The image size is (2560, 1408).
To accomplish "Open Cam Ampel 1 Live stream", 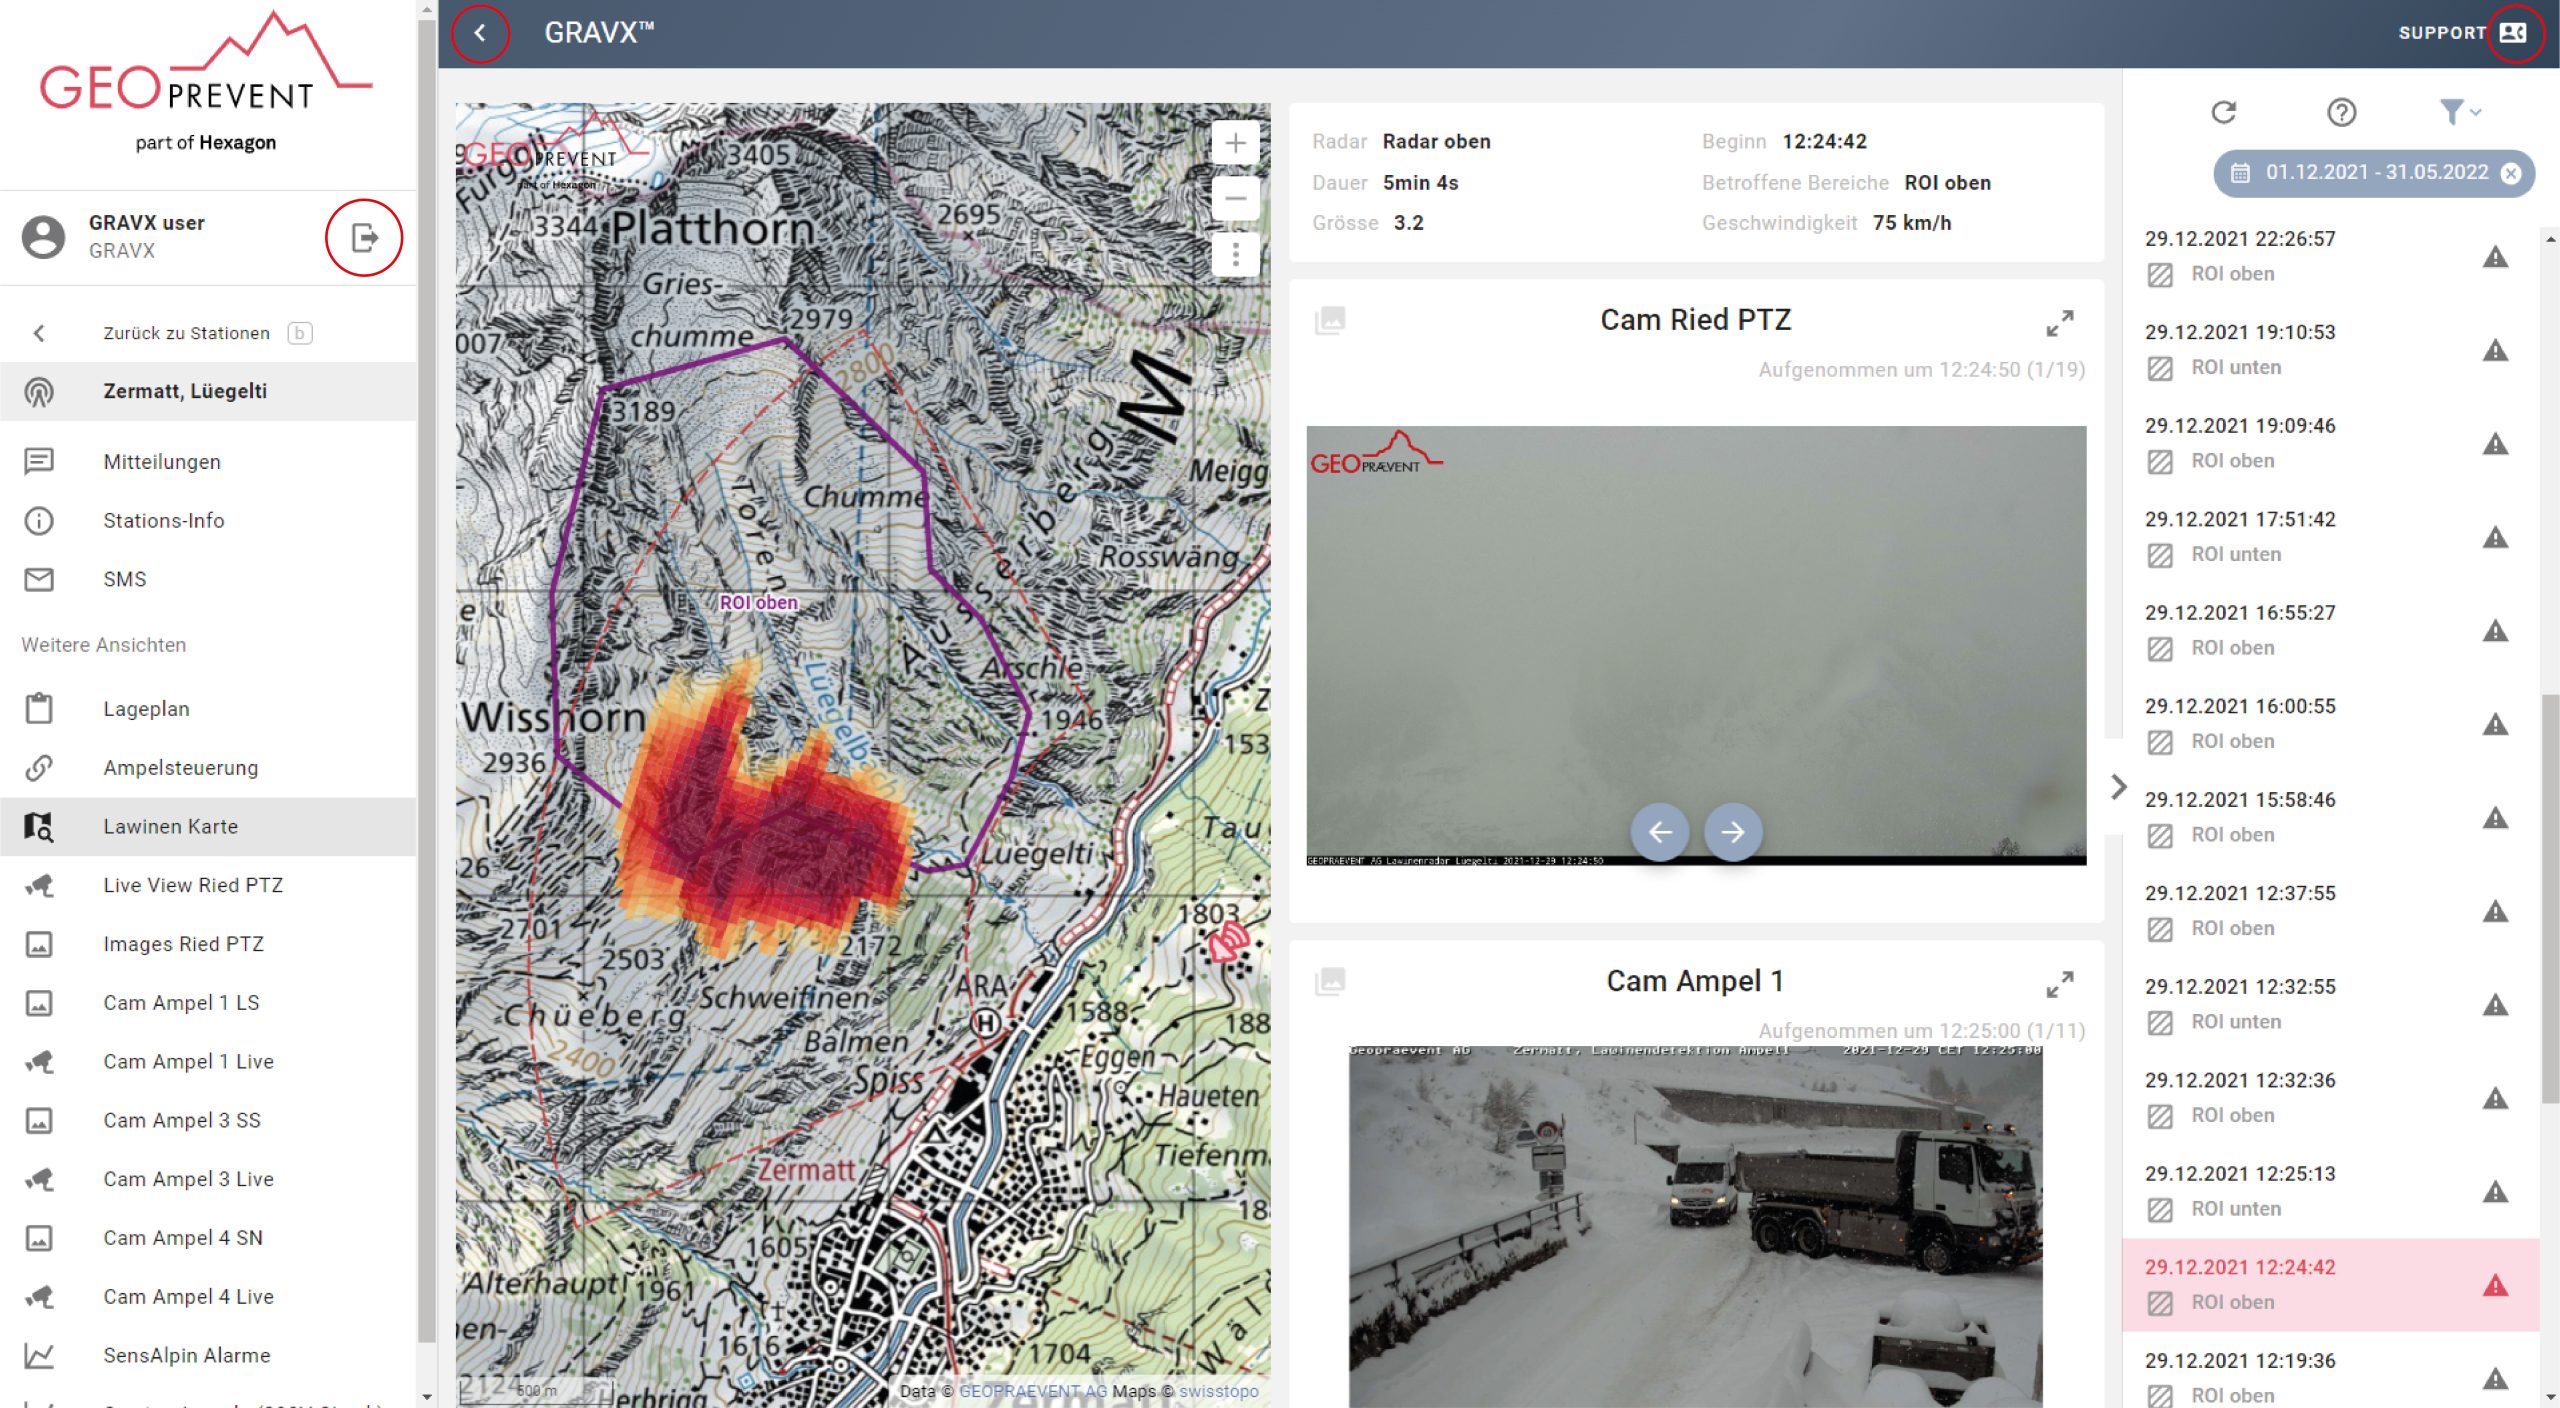I will click(208, 1062).
